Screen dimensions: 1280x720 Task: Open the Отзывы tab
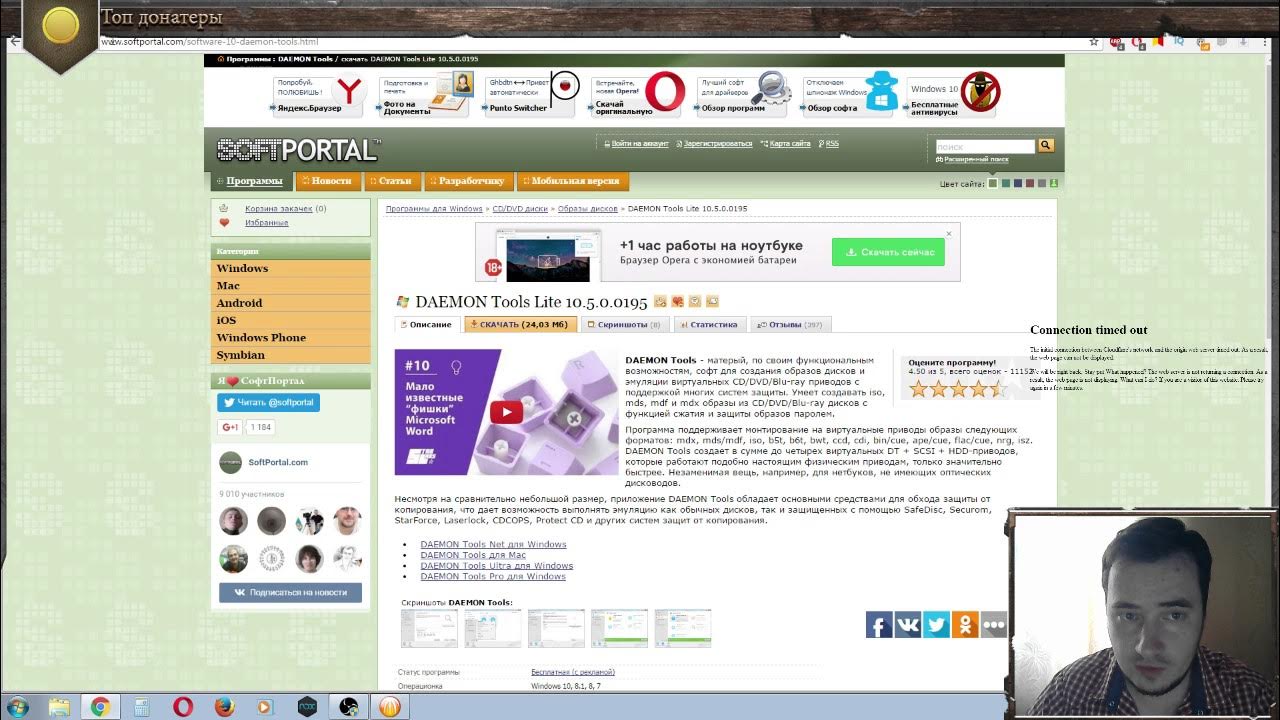pyautogui.click(x=790, y=324)
